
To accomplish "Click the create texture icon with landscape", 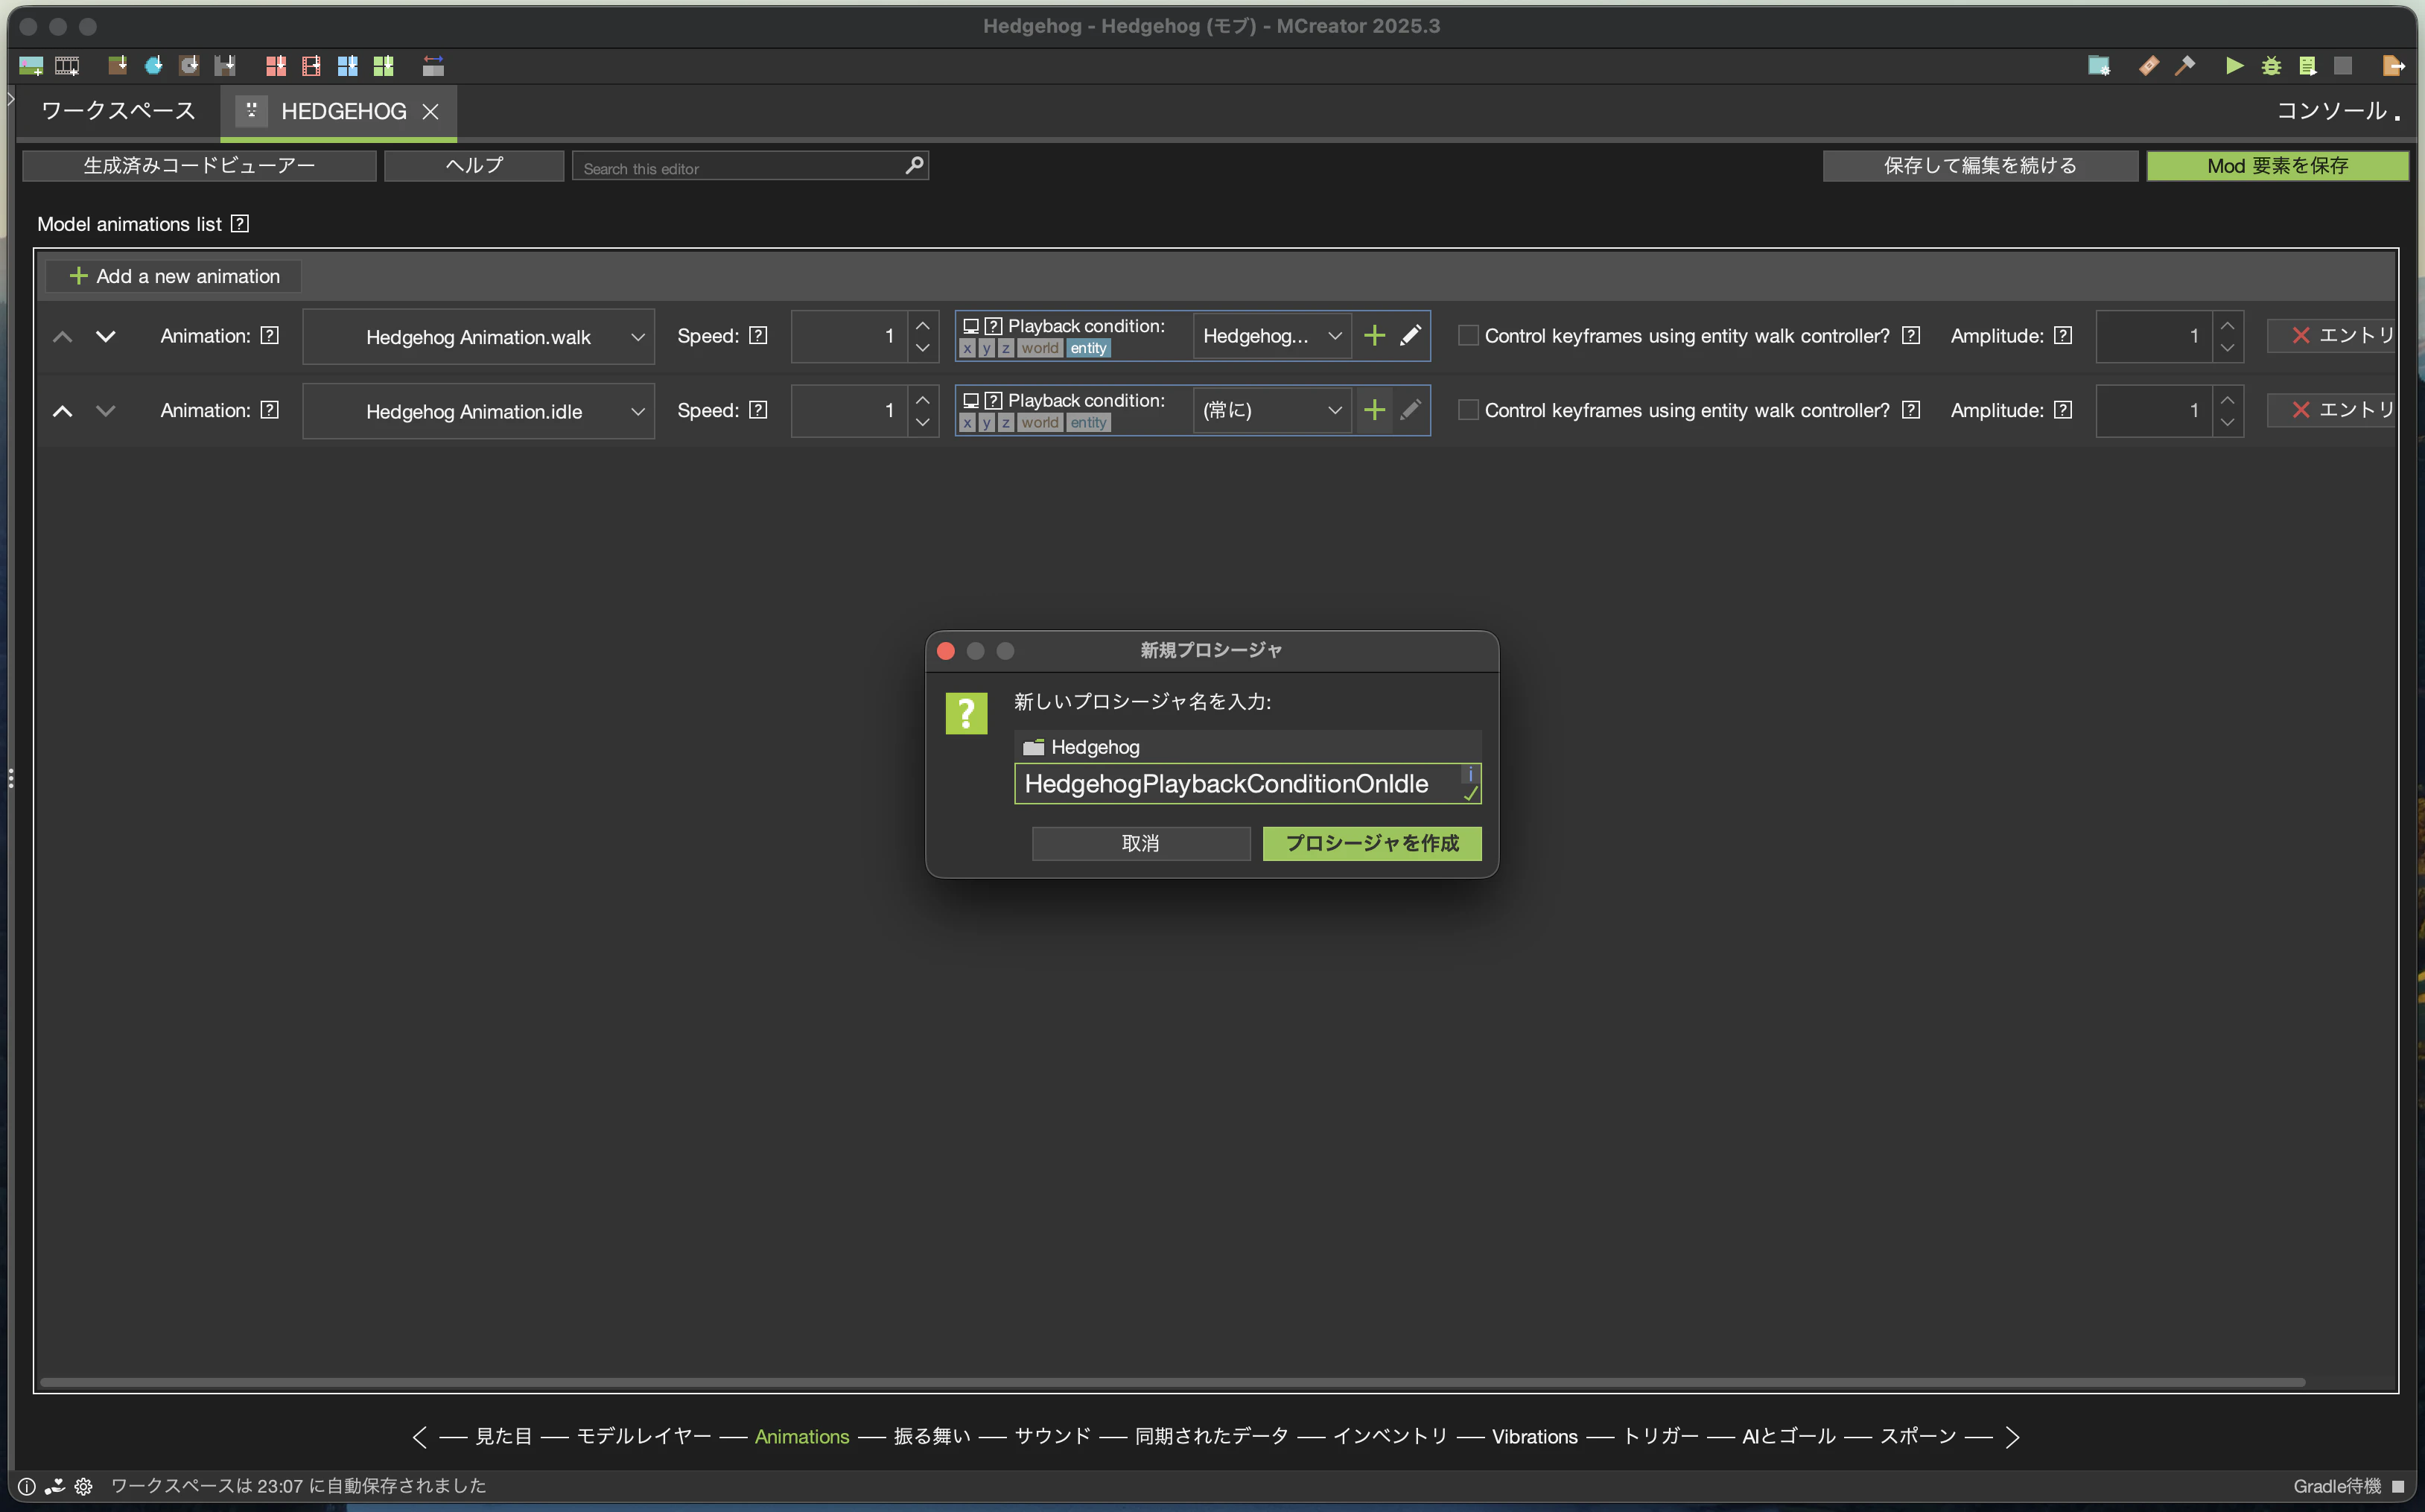I will pyautogui.click(x=31, y=66).
